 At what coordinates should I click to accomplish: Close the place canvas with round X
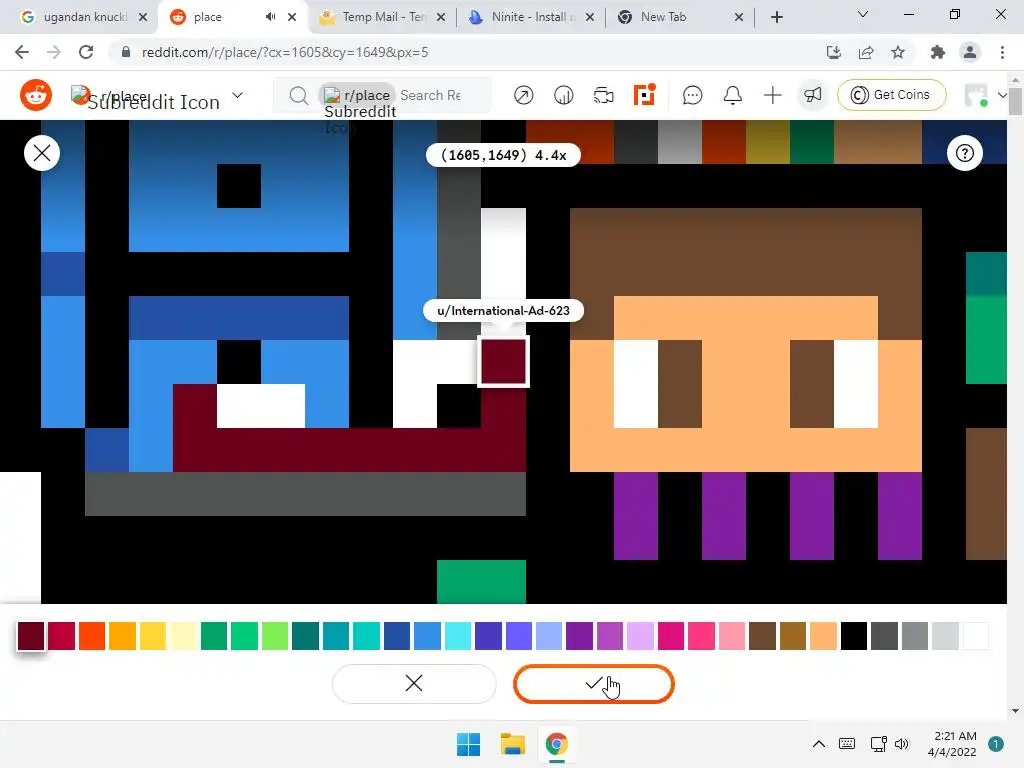click(42, 153)
